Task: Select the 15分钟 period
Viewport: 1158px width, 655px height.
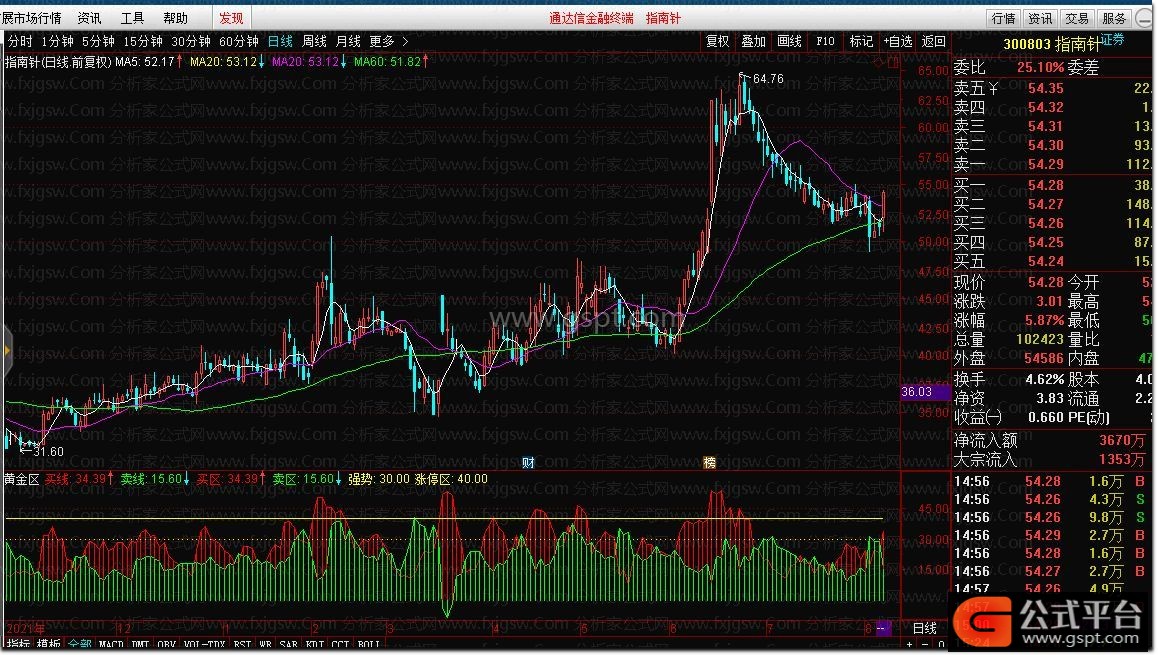Action: coord(143,41)
